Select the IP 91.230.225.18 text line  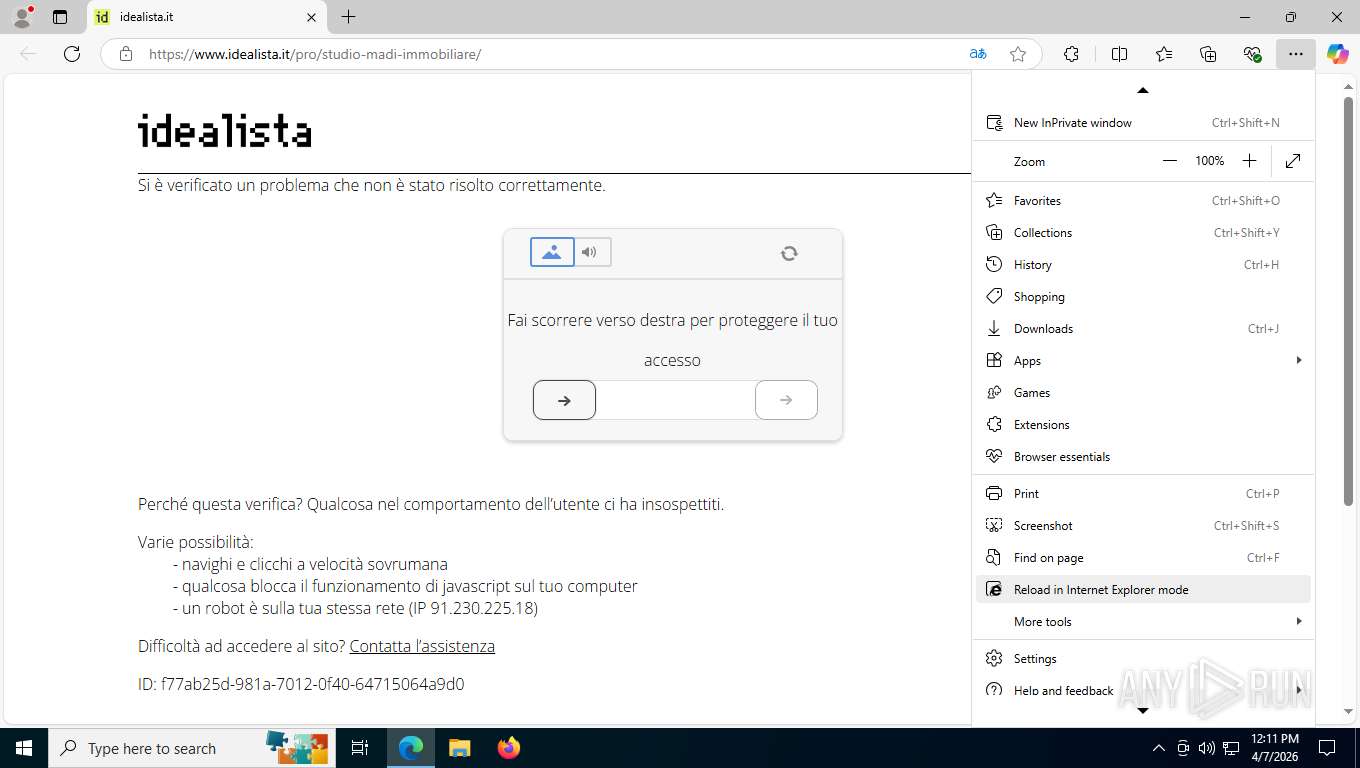pos(355,608)
